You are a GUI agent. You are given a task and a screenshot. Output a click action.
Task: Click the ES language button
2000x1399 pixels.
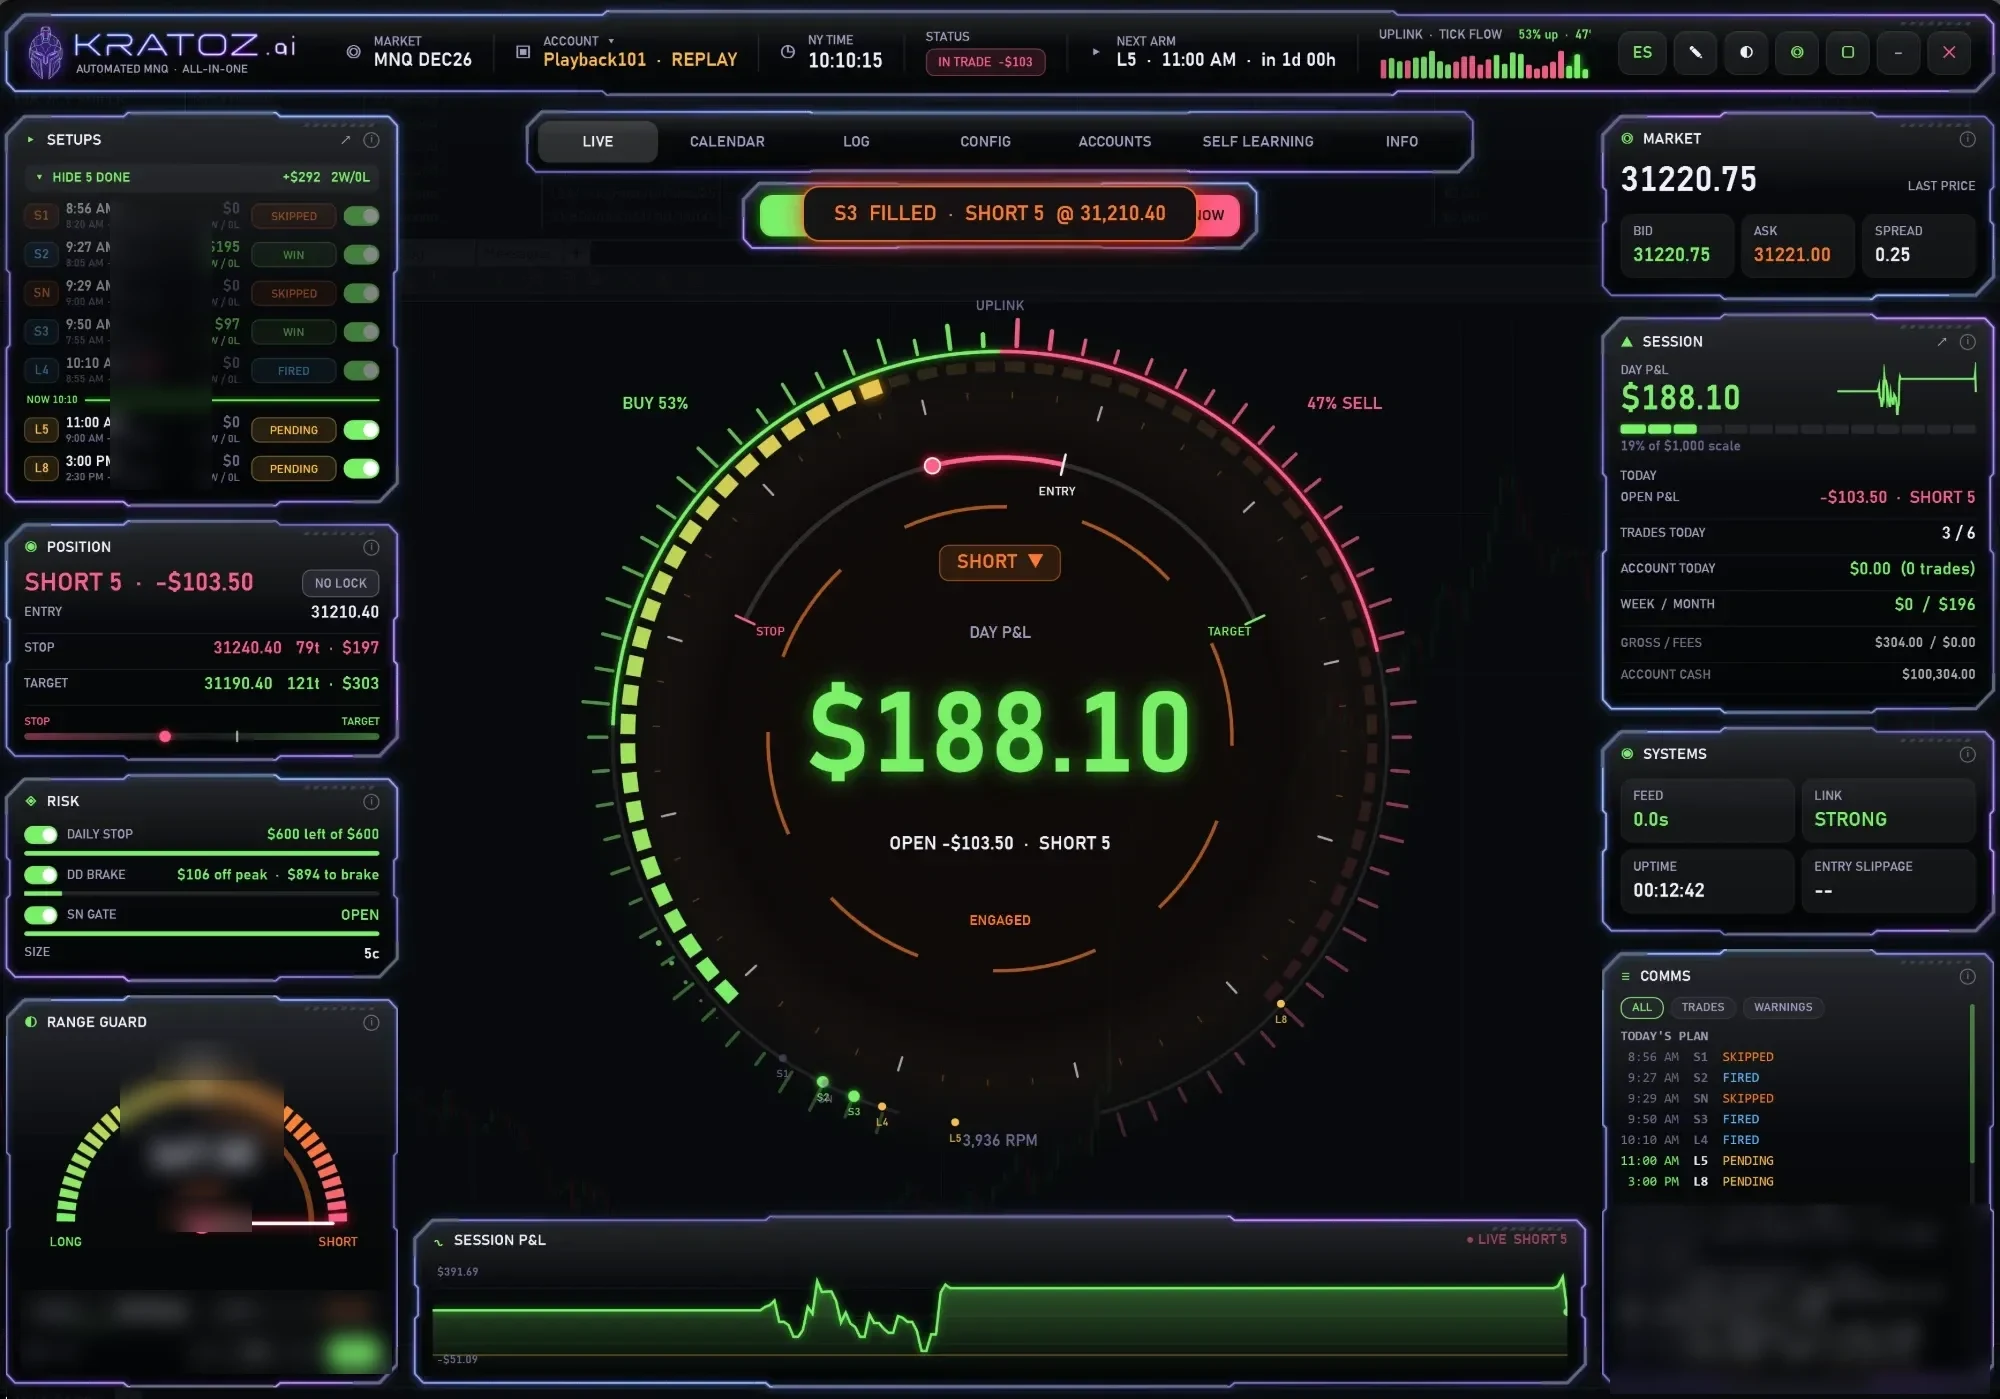(1642, 52)
